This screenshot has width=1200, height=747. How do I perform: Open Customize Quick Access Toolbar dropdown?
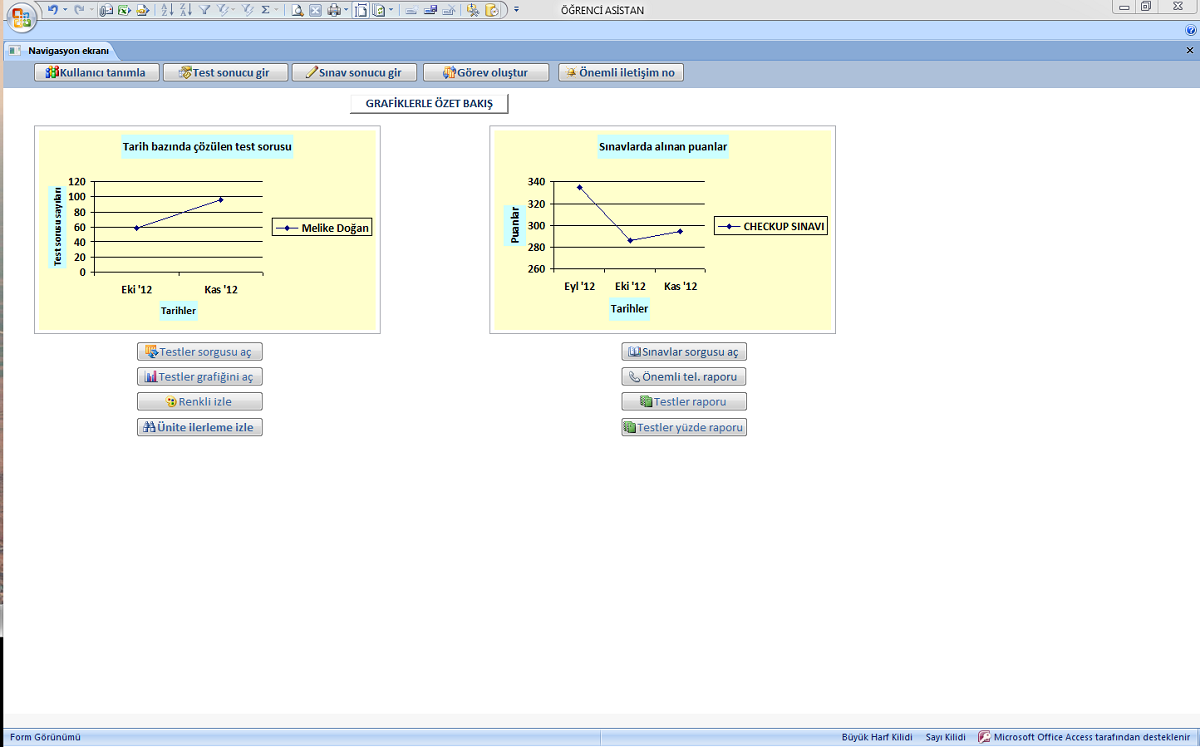[x=517, y=10]
